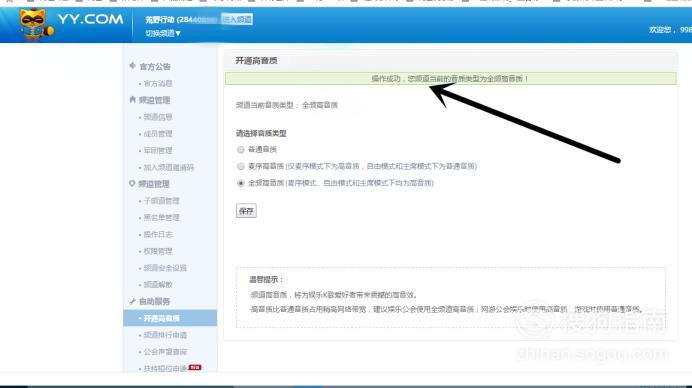Click the 进入频道 button in header
Viewport: 692px width, 388px height.
tap(237, 19)
